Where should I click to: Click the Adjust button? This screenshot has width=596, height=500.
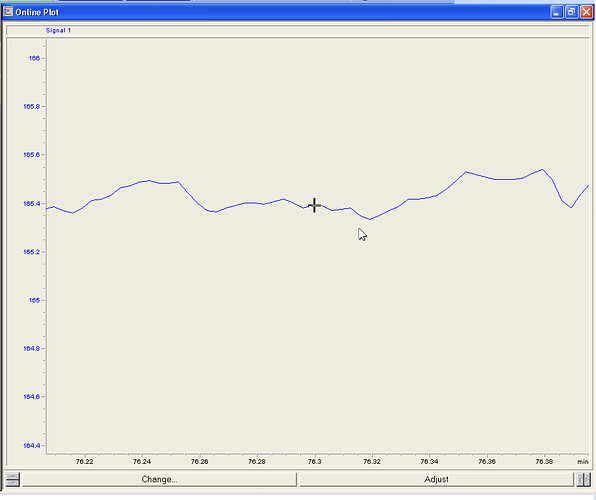[x=436, y=479]
